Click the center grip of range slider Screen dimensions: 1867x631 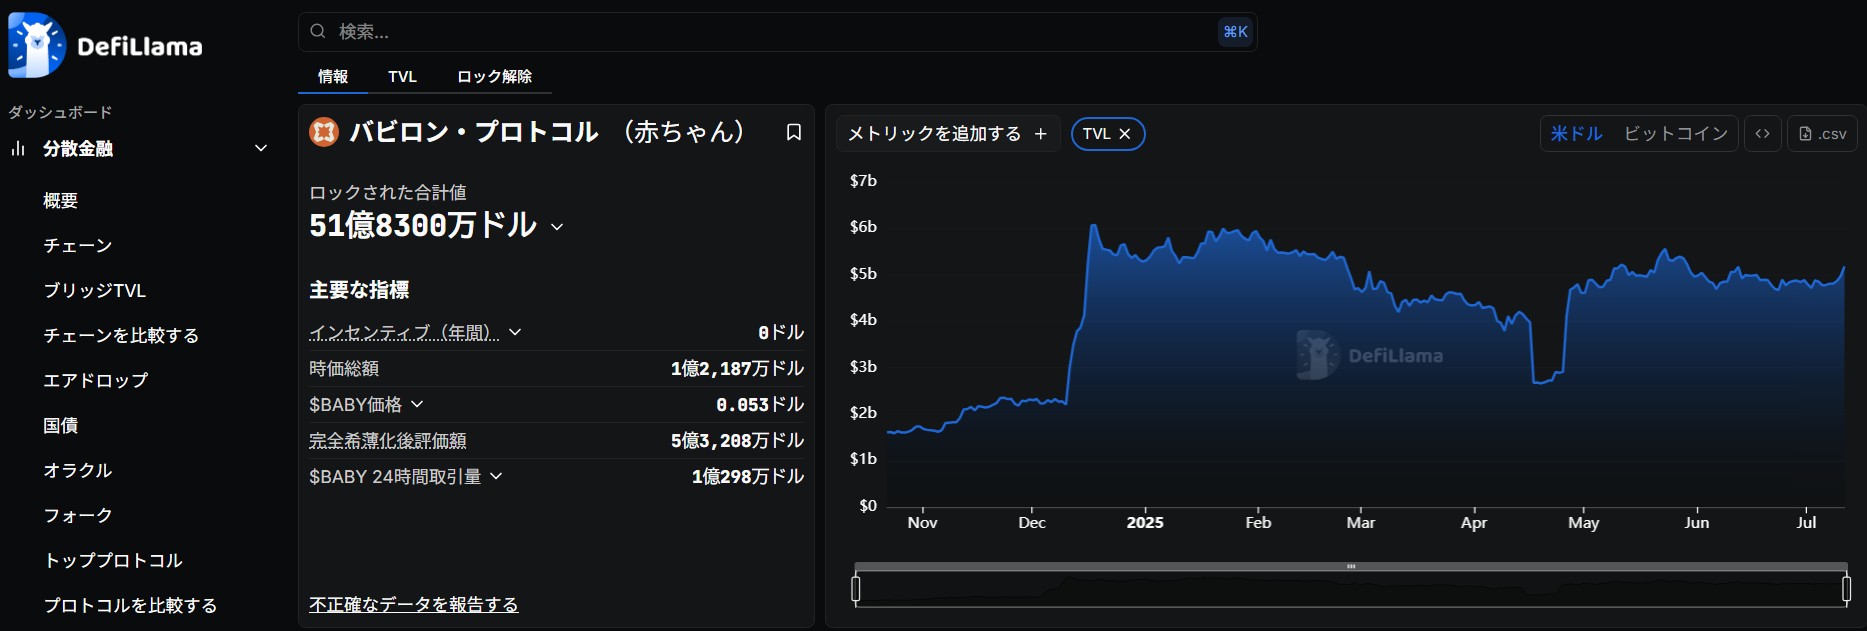[1351, 566]
